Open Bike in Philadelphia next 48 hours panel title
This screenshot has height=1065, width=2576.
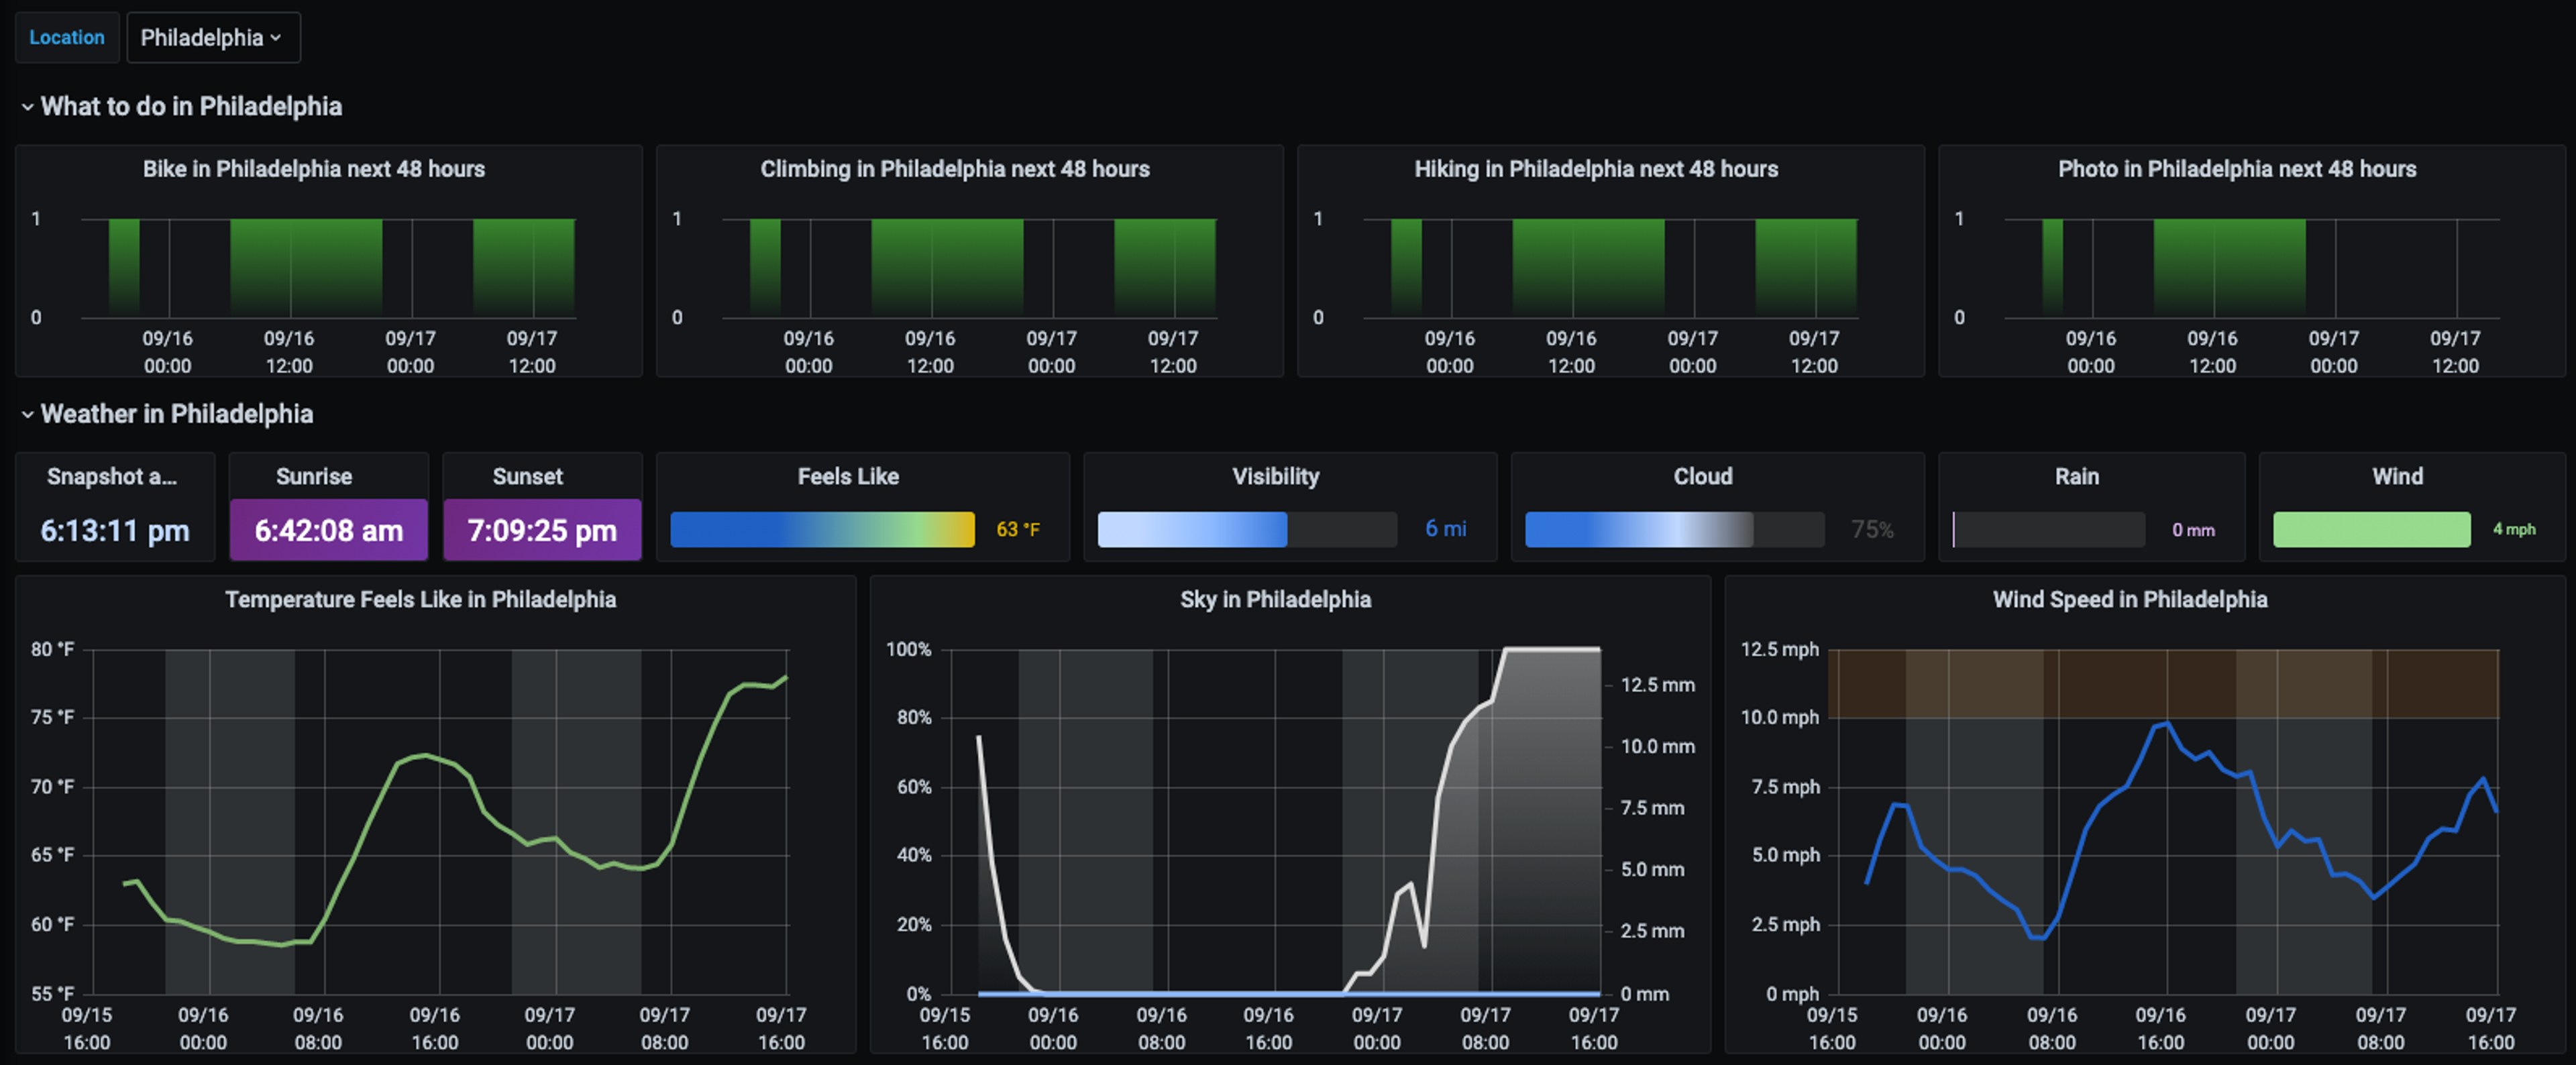click(x=313, y=169)
